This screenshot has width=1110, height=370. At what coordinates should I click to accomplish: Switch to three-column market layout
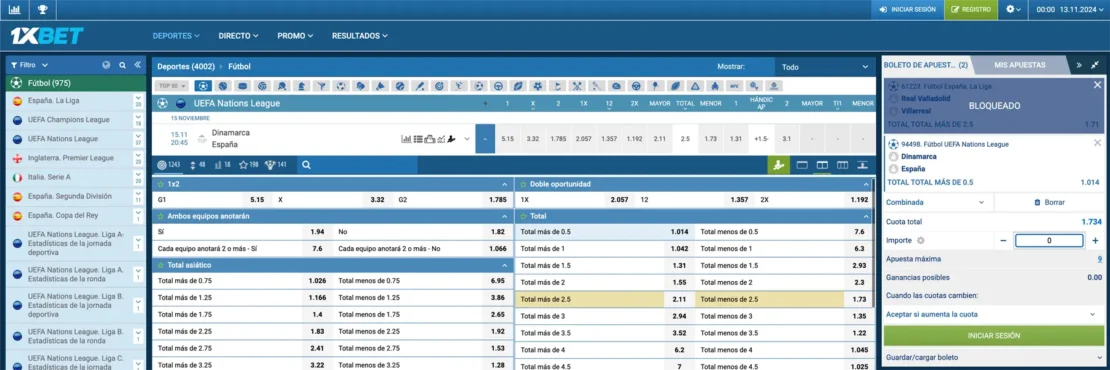pyautogui.click(x=842, y=165)
